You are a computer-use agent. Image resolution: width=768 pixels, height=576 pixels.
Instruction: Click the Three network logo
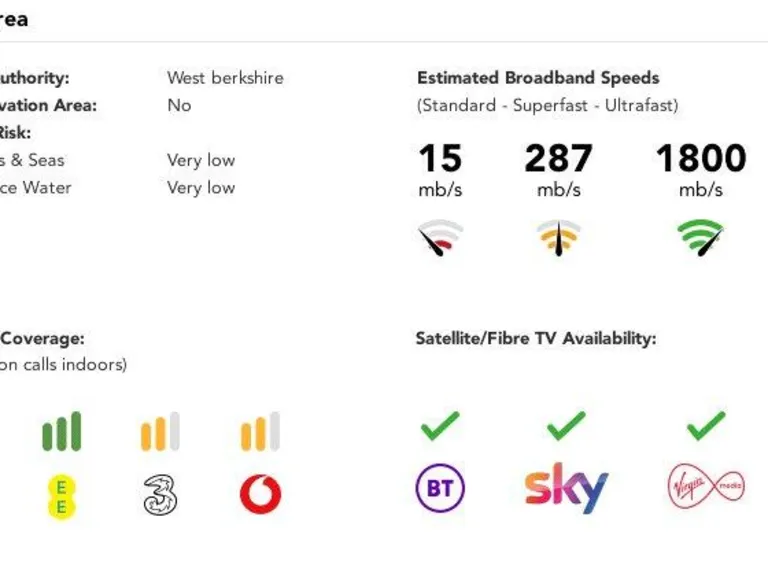click(x=160, y=495)
